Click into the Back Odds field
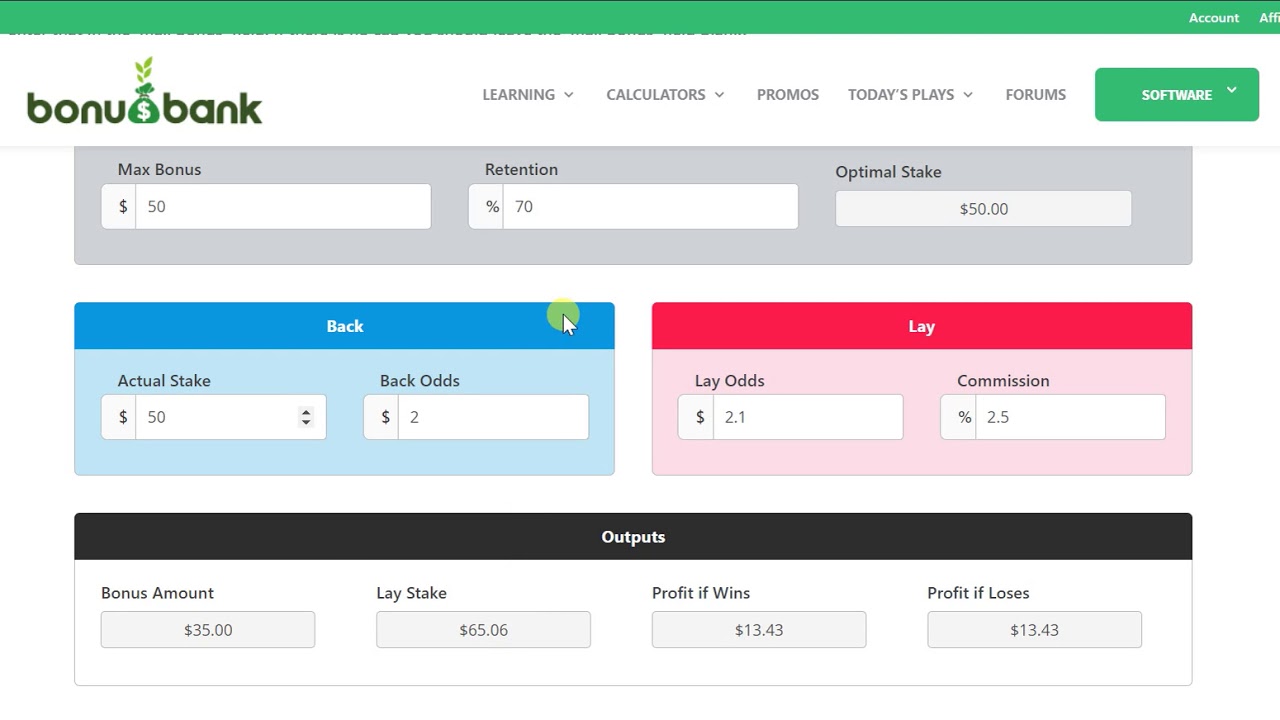 (493, 417)
